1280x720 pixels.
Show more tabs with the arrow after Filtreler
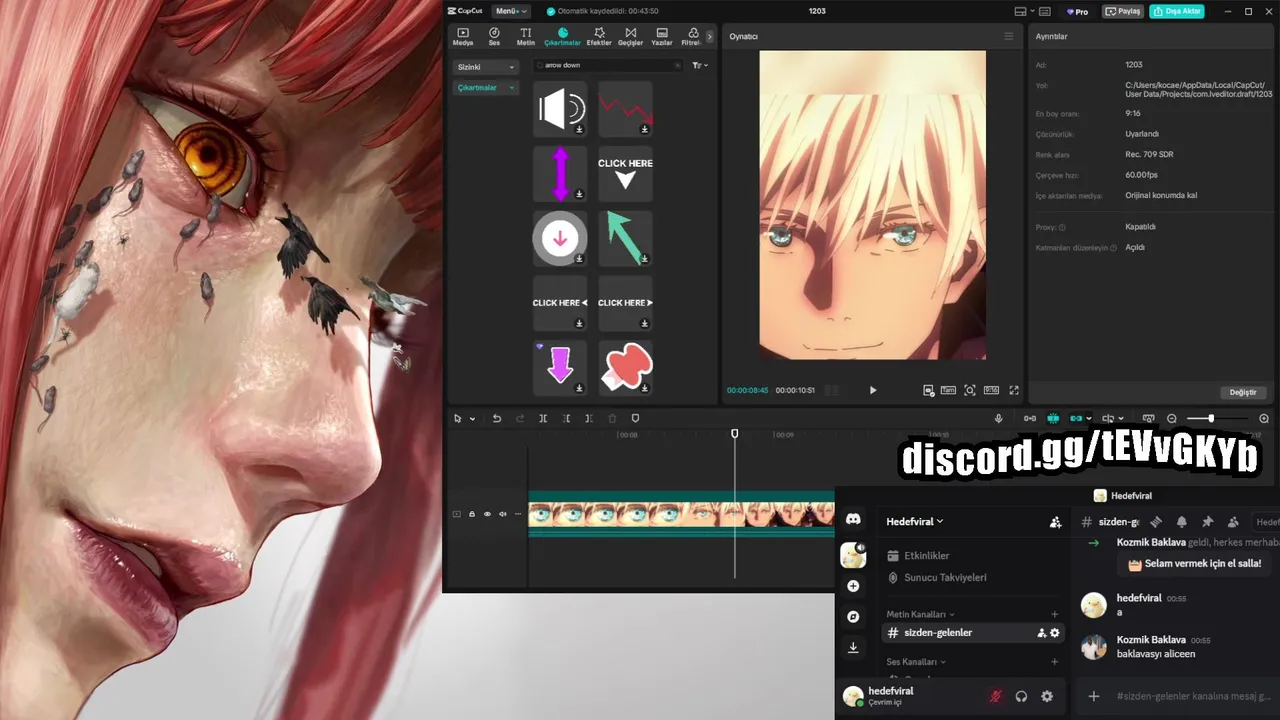710,37
